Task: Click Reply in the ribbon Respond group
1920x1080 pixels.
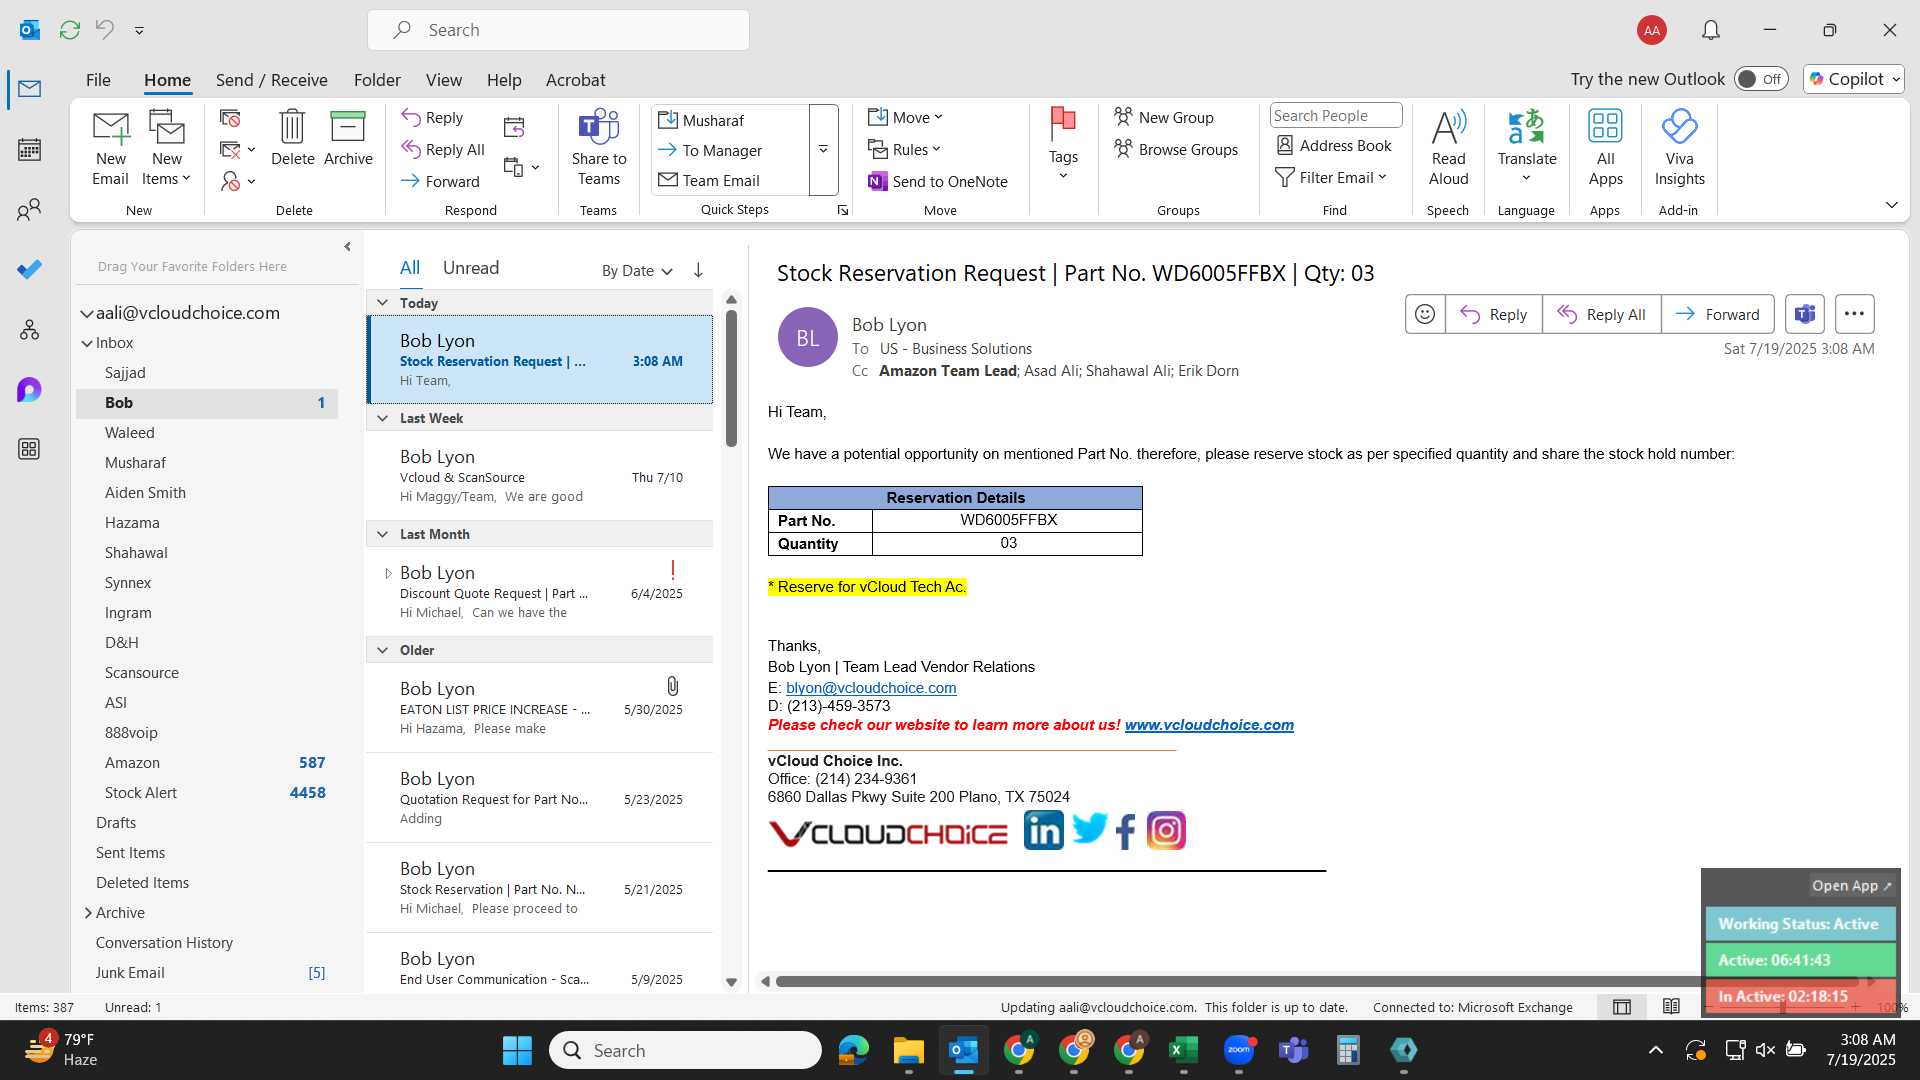Action: (432, 118)
